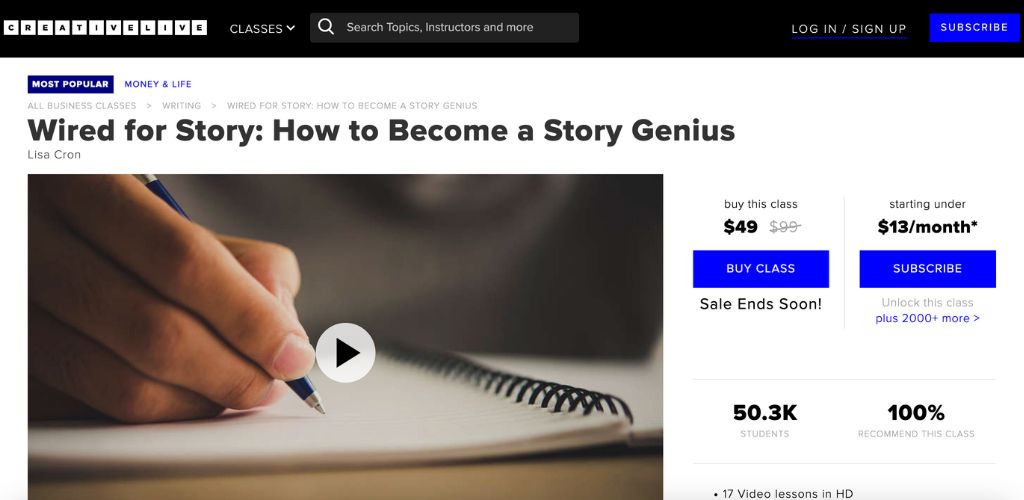This screenshot has height=500, width=1024.
Task: Click the class title heading
Action: [x=381, y=130]
